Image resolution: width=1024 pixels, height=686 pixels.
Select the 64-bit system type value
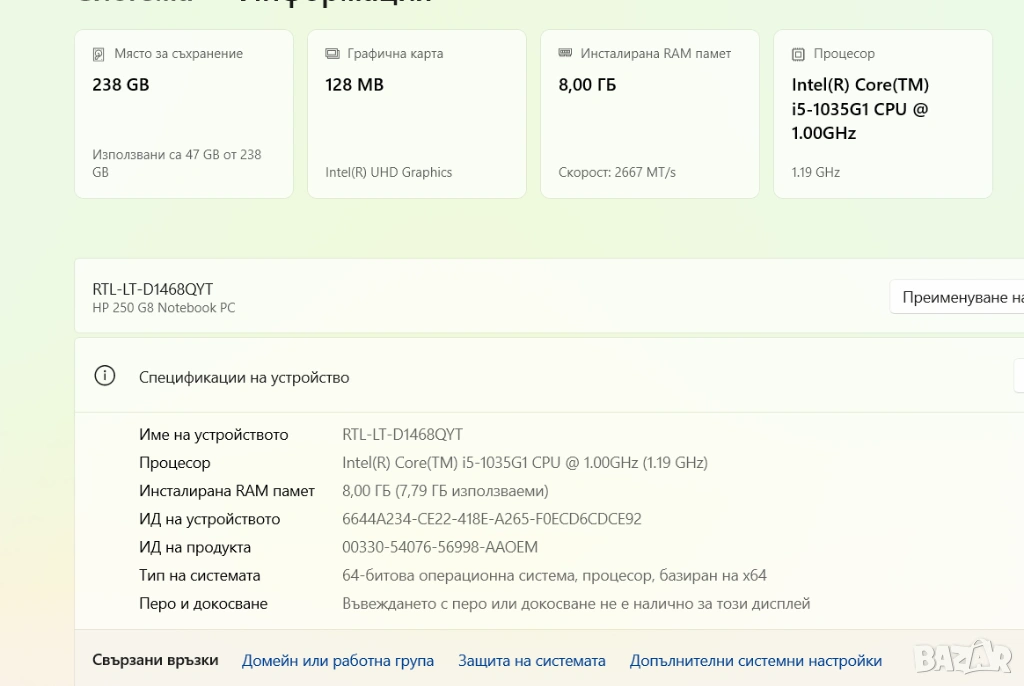(x=554, y=575)
